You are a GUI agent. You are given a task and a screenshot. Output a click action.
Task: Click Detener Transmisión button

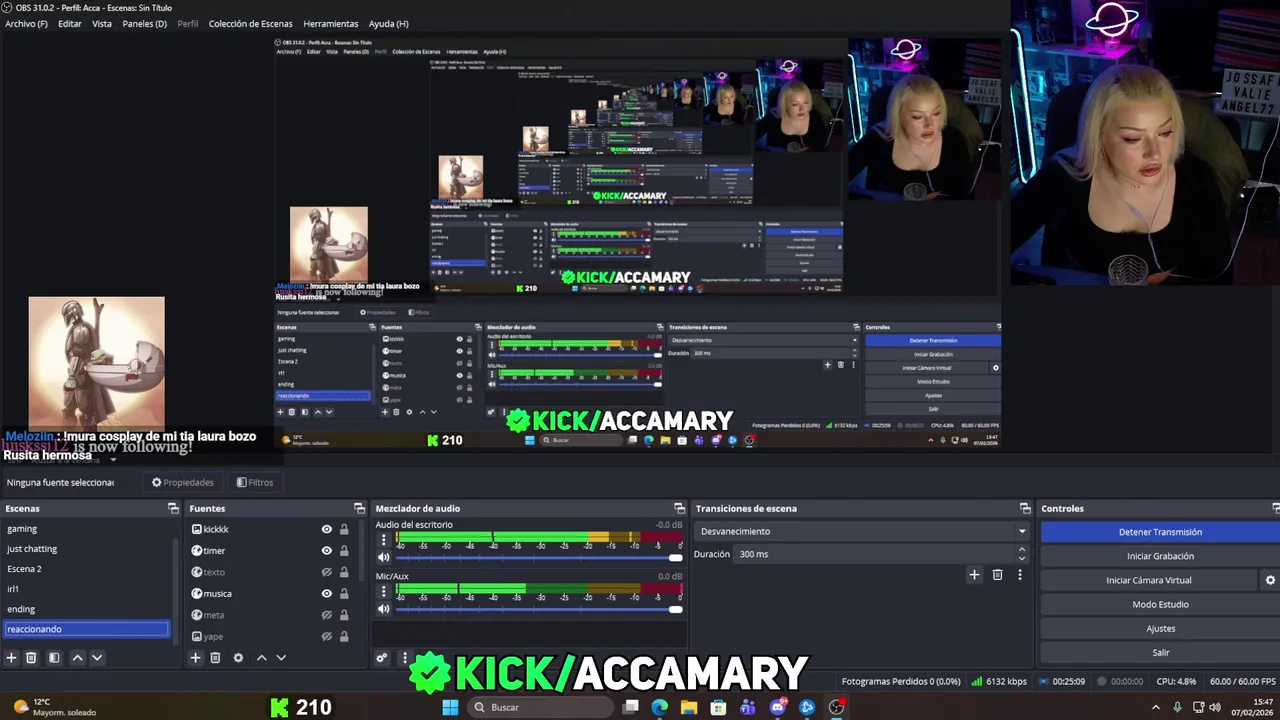tap(1160, 532)
